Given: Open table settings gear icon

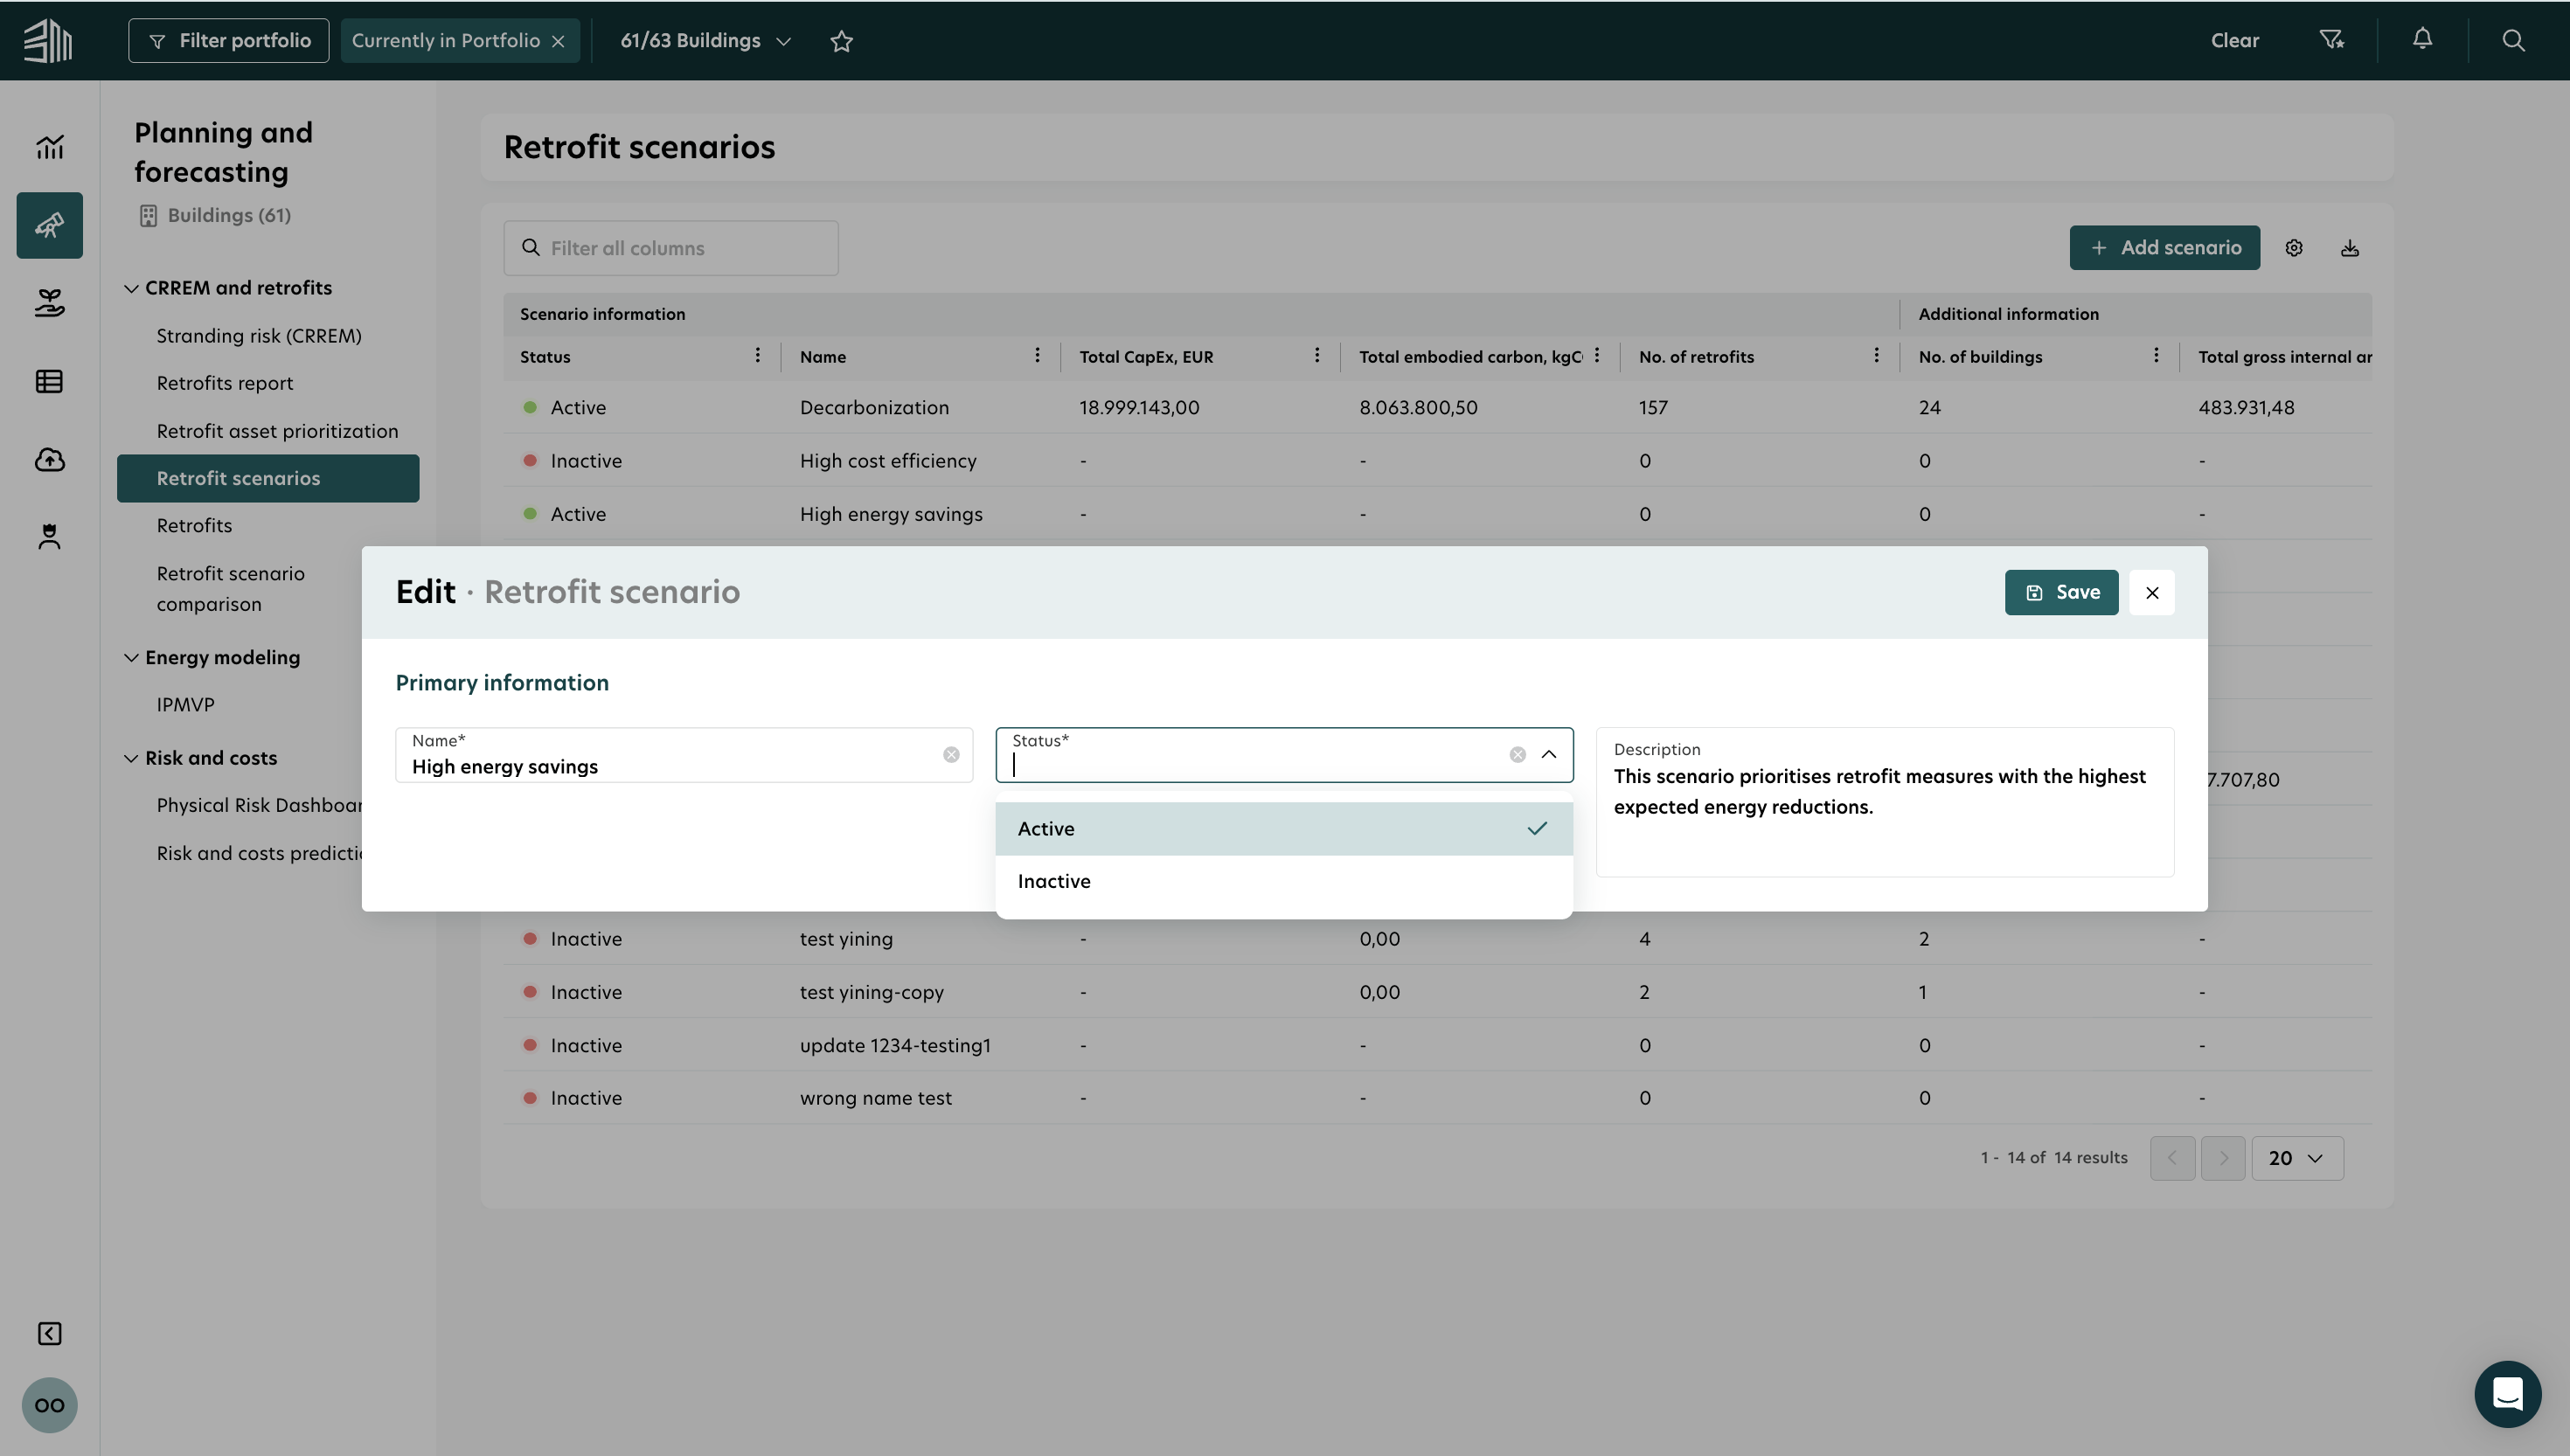Looking at the screenshot, I should (2294, 248).
